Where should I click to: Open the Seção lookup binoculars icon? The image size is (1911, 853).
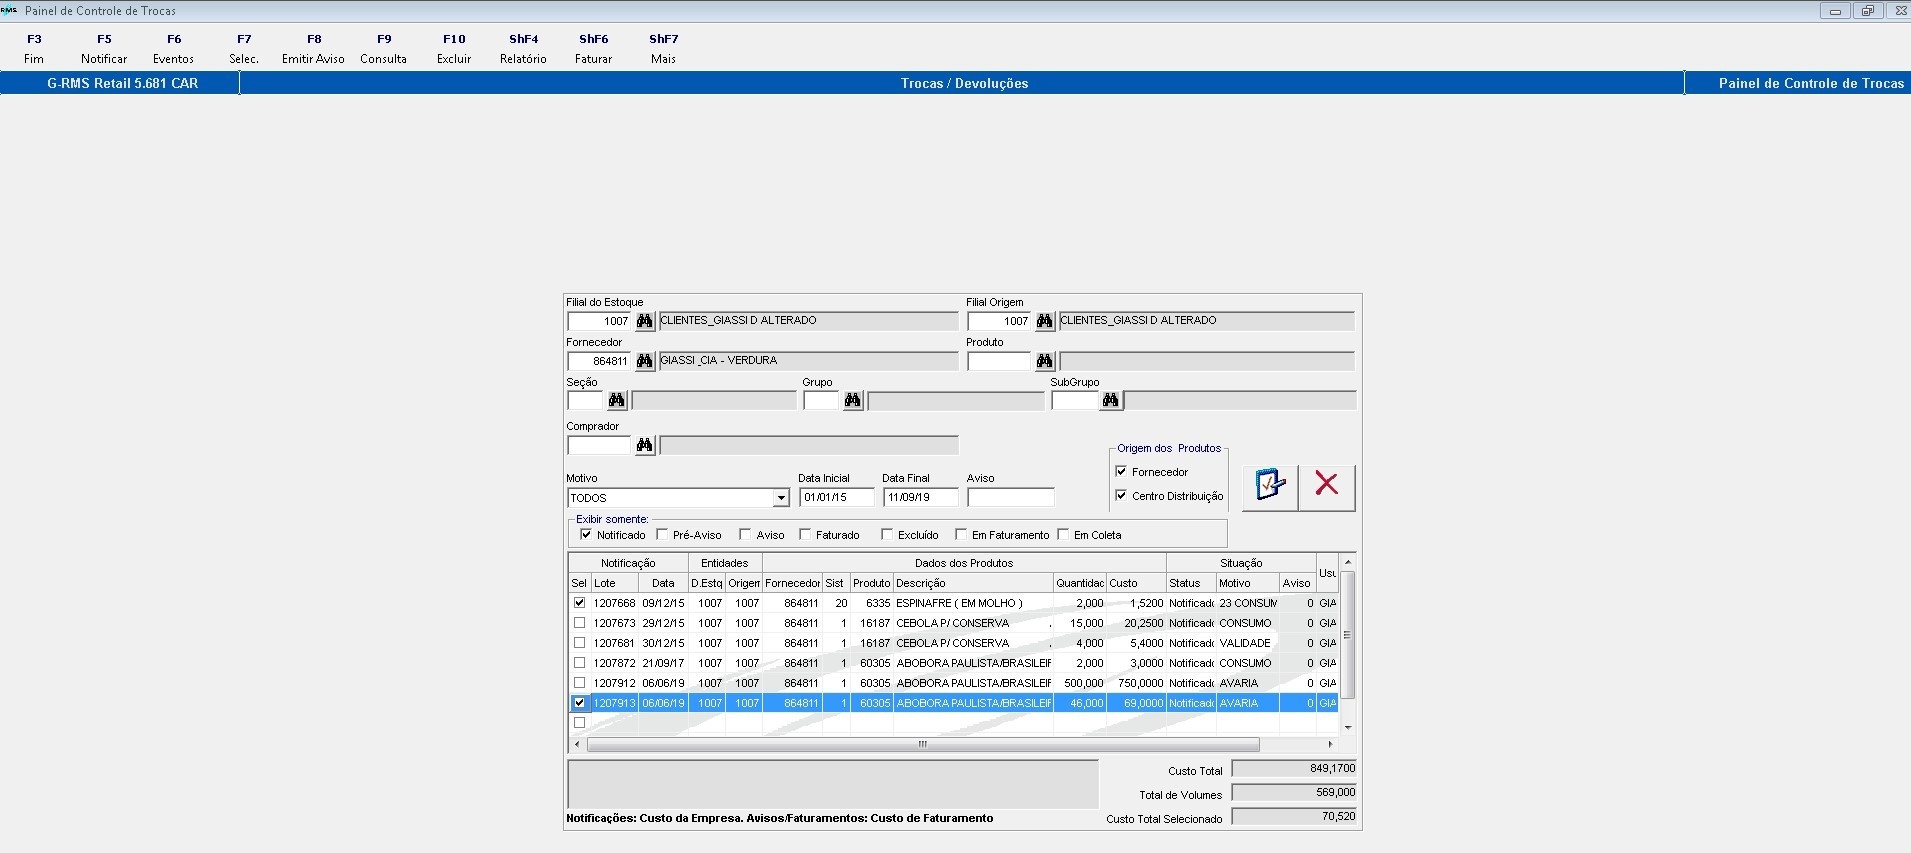tap(616, 401)
